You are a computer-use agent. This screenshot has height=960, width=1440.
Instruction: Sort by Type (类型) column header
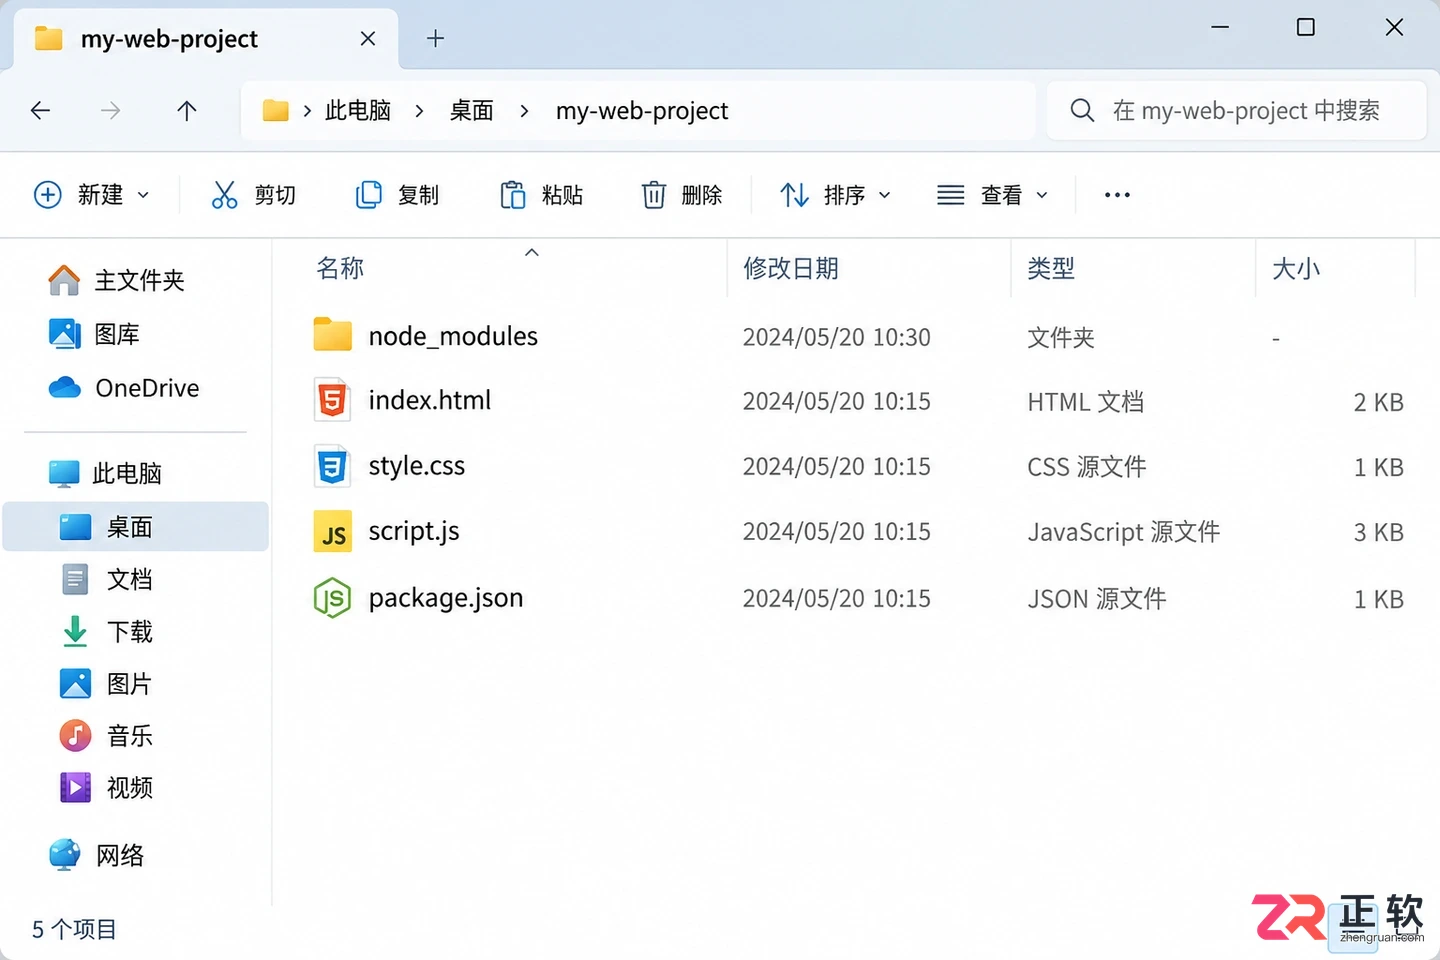(1051, 268)
